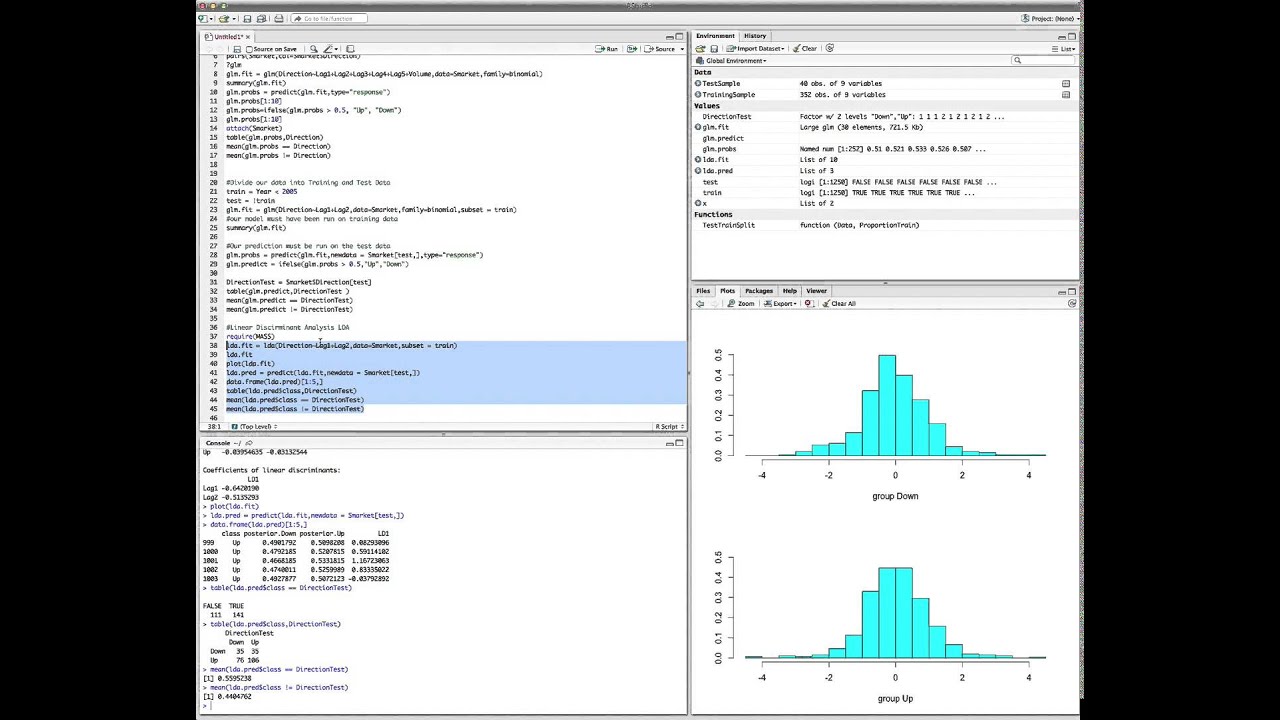The height and width of the screenshot is (720, 1280).
Task: Switch to the History tab
Action: coord(755,36)
